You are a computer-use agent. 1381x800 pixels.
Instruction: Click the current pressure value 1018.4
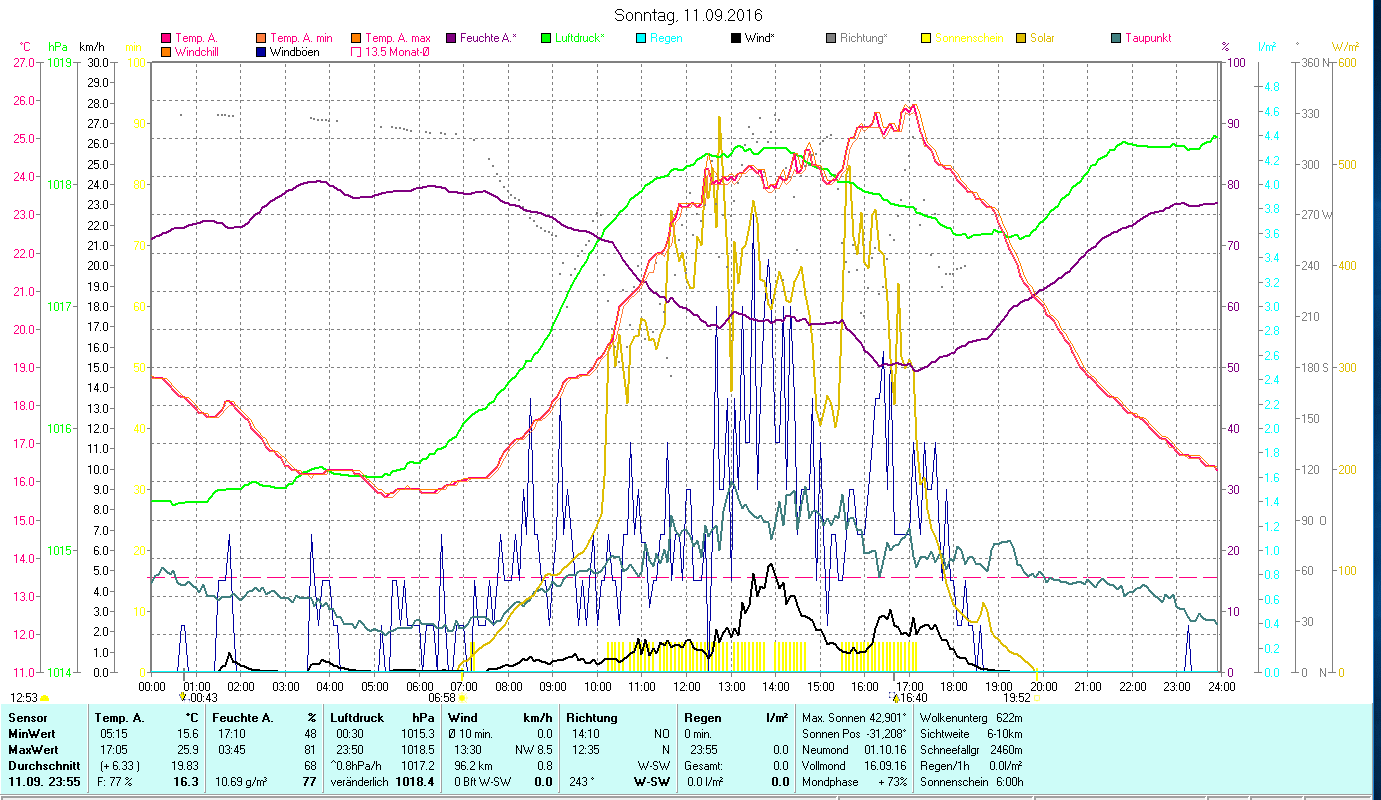[x=414, y=781]
